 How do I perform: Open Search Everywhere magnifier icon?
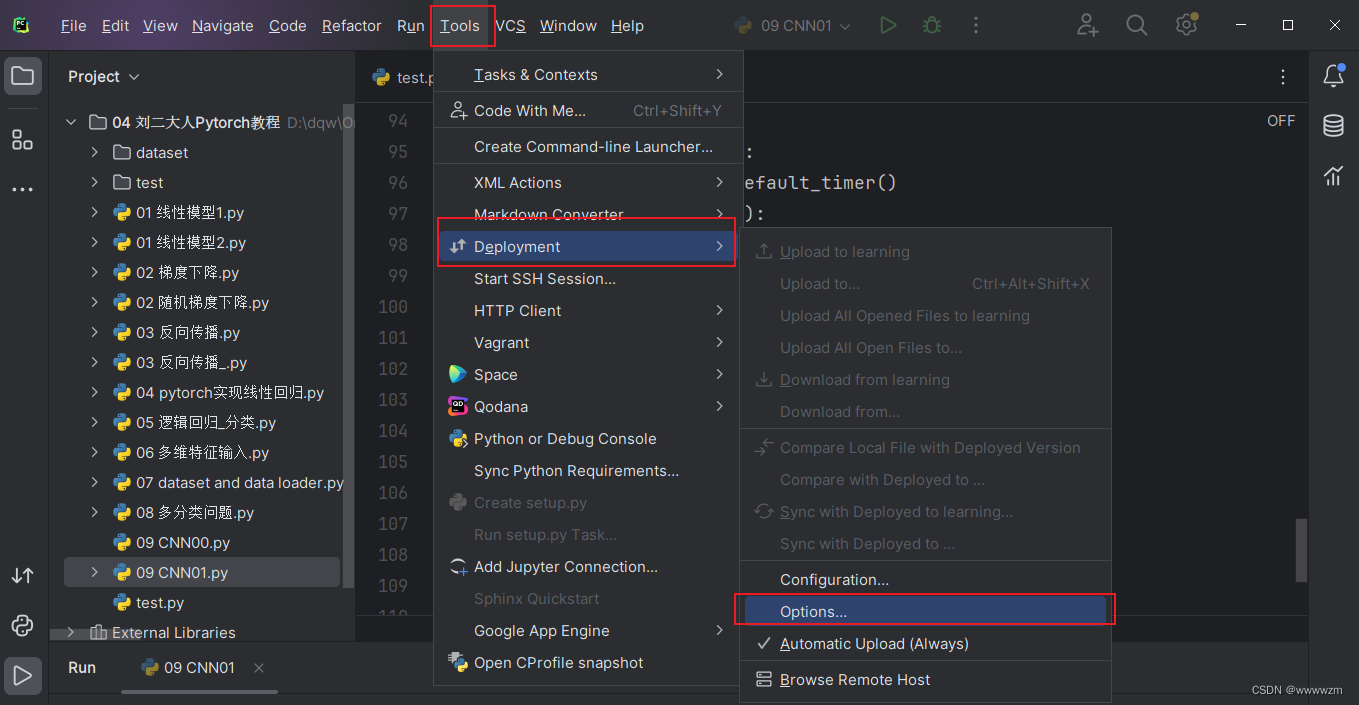coord(1137,26)
